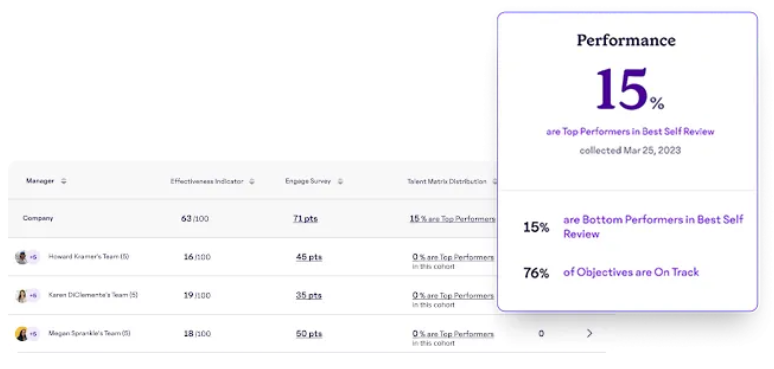Open Company 71 pts engage survey

(306, 219)
